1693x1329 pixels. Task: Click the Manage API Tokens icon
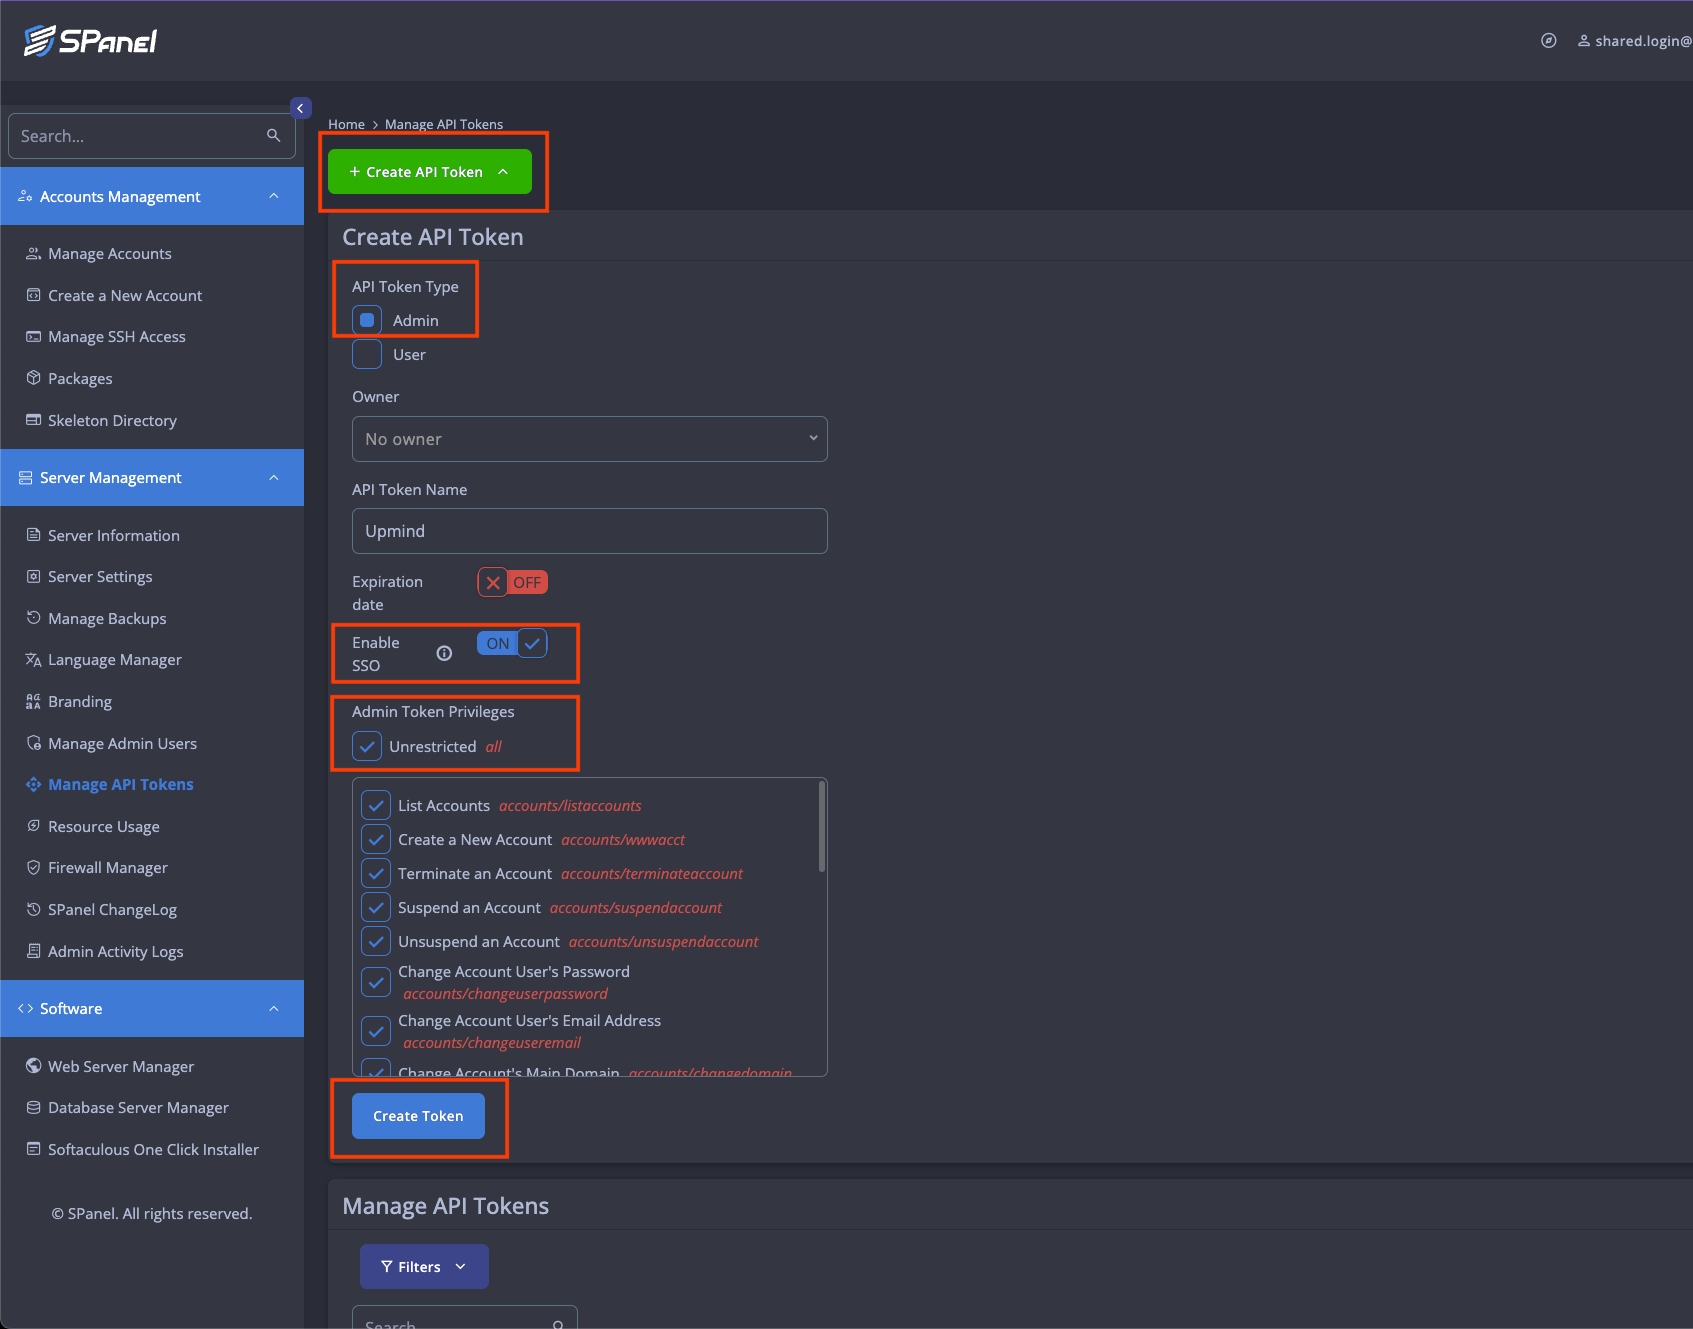(x=33, y=785)
